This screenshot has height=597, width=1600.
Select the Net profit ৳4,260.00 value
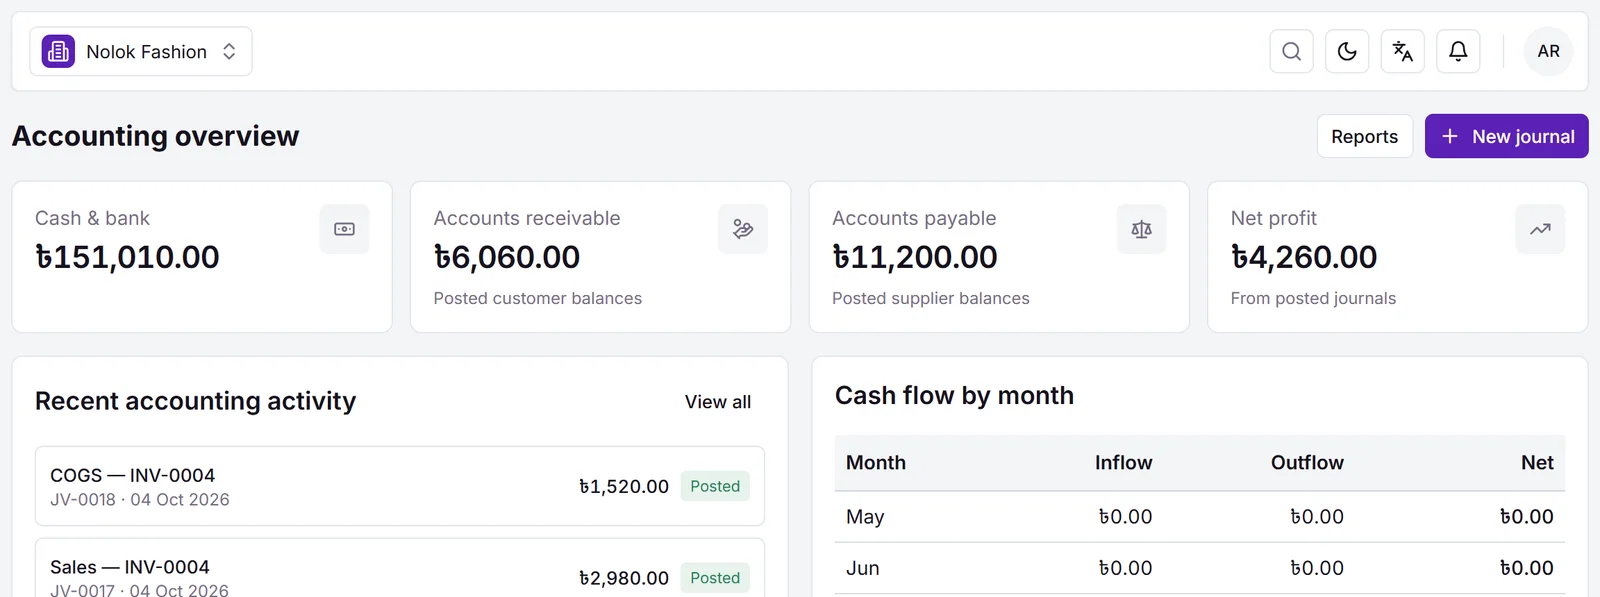tap(1304, 257)
